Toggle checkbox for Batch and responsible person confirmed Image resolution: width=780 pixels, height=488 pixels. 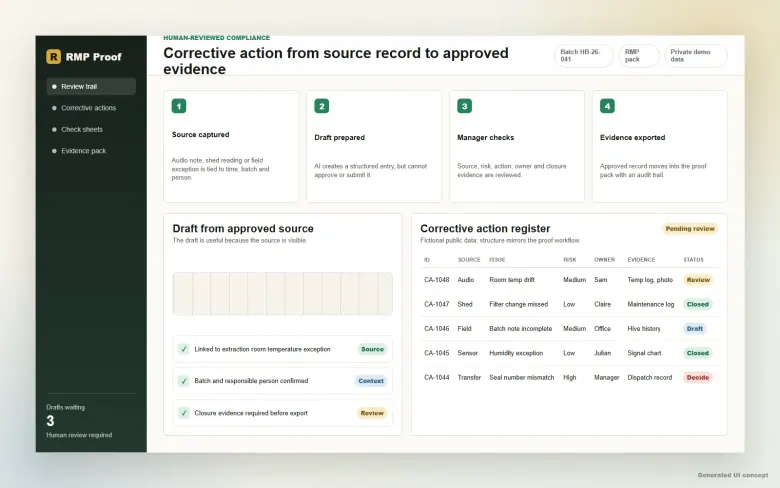pyautogui.click(x=184, y=381)
